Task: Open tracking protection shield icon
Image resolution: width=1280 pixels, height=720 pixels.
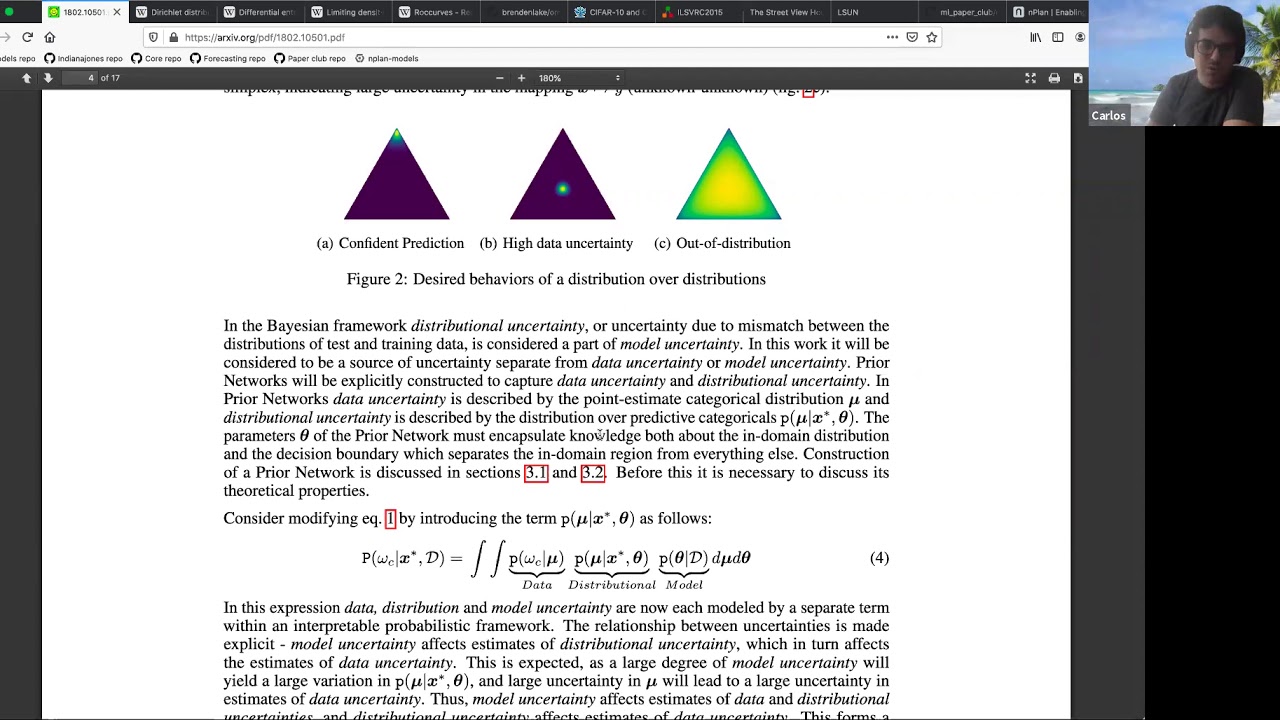Action: [153, 37]
